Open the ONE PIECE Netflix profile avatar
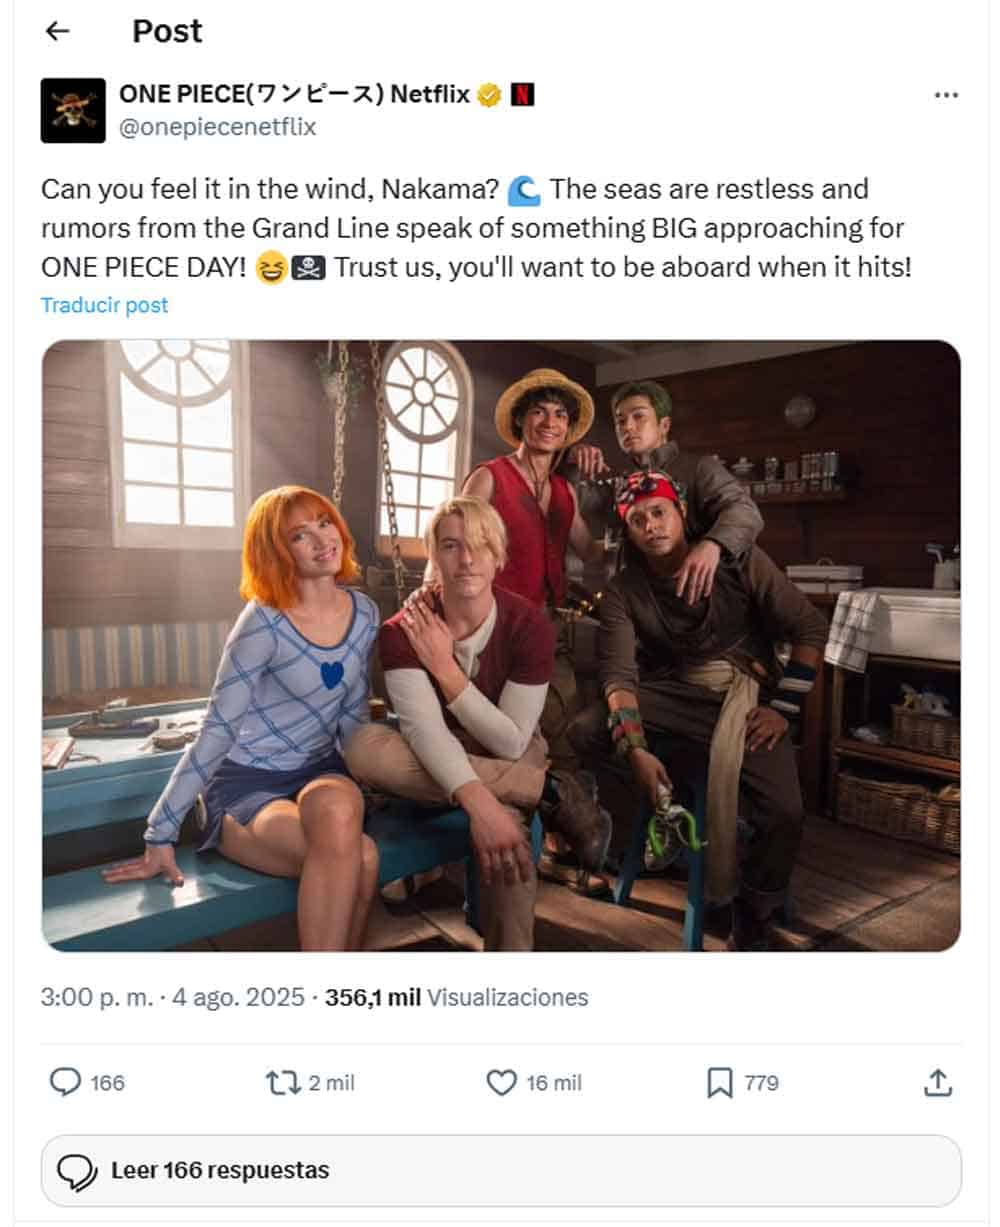 tap(73, 110)
